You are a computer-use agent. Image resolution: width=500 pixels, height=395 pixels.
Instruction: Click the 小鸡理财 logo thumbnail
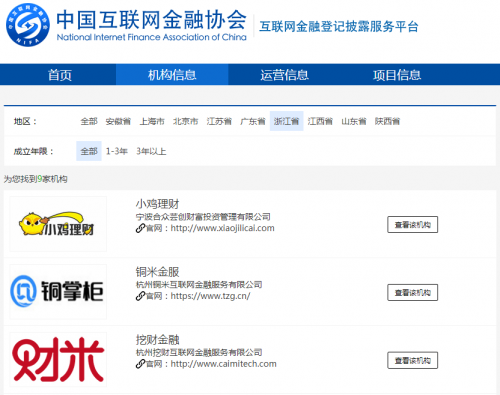58,224
